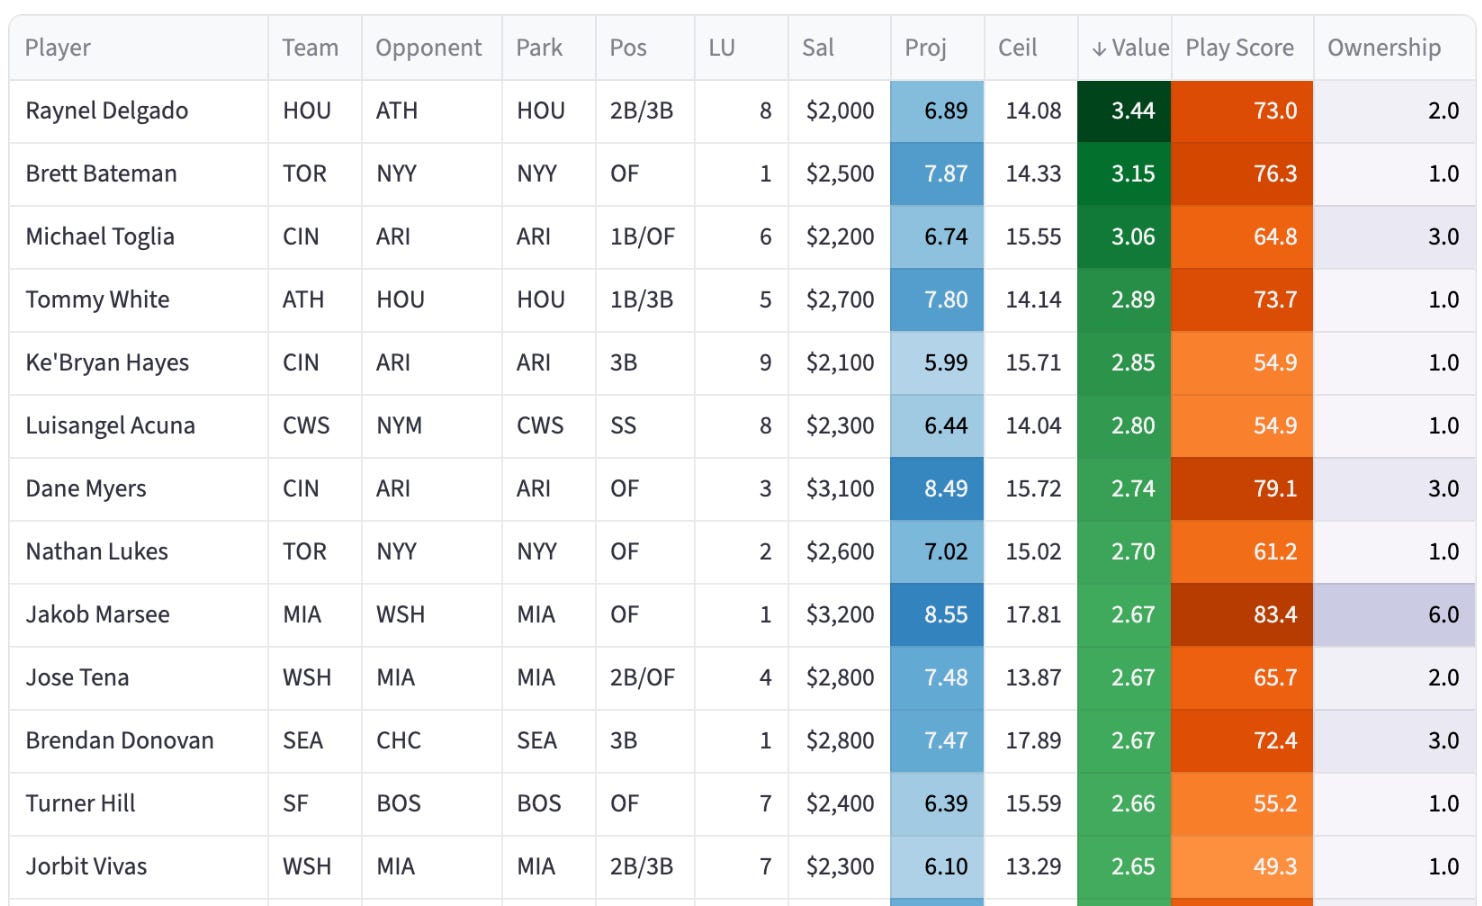Click Raynel Delgado's $2,000 salary cell
The width and height of the screenshot is (1482, 906).
[x=840, y=111]
